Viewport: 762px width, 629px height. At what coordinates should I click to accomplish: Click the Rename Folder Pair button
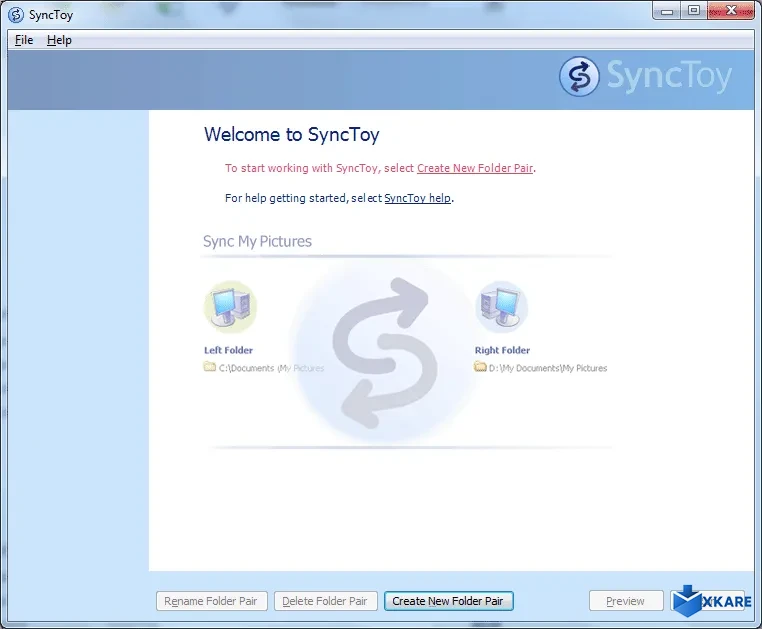point(211,601)
